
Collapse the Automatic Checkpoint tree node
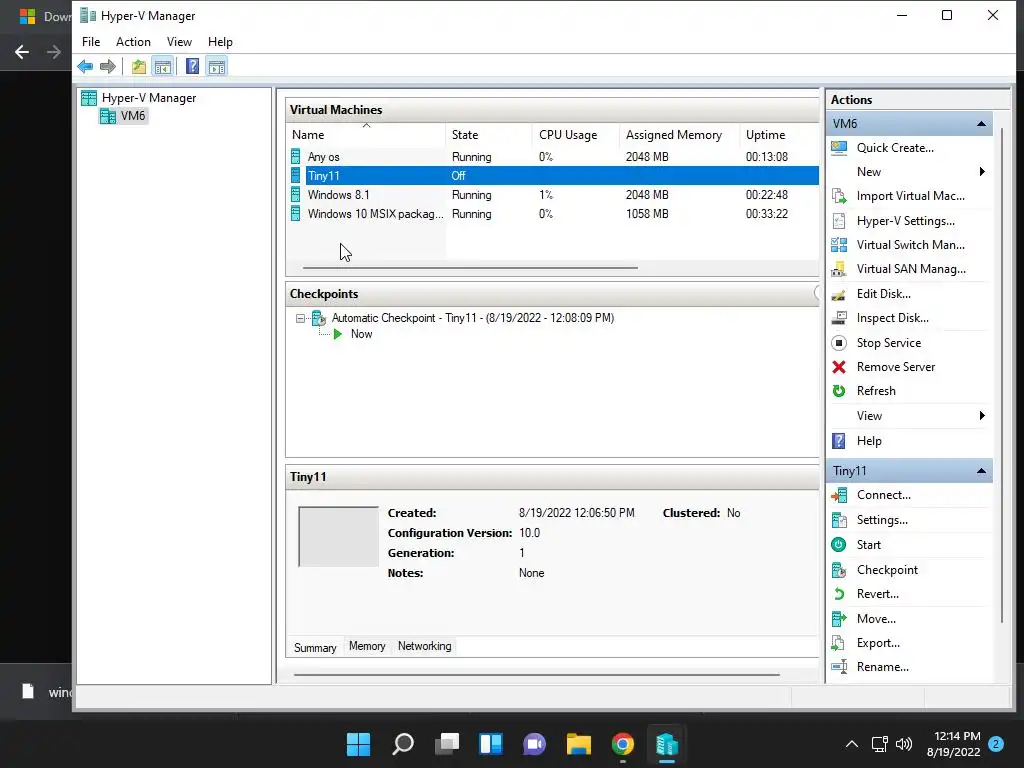point(300,319)
